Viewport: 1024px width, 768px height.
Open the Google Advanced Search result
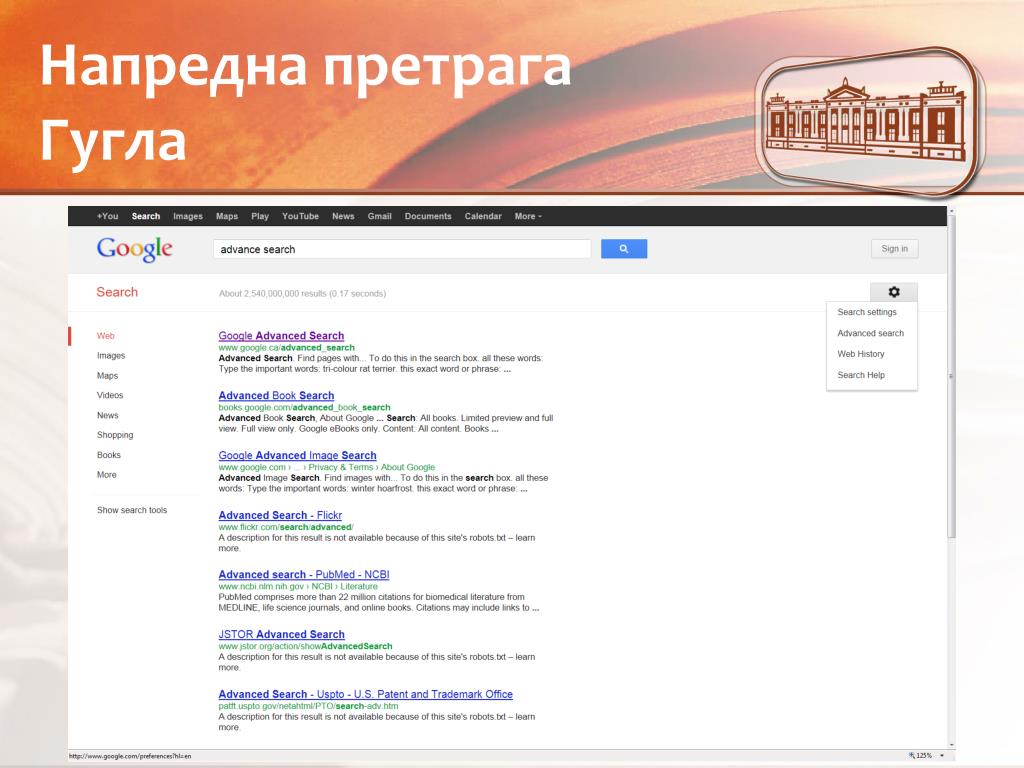(x=281, y=336)
